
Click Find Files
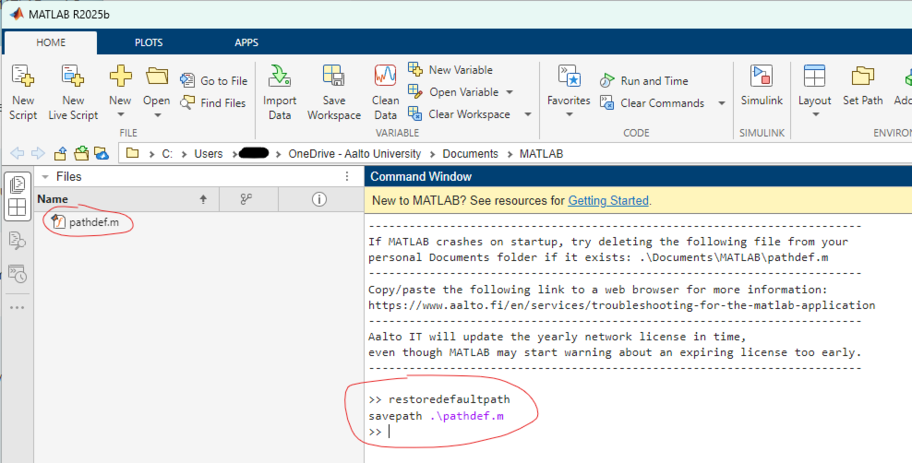(213, 103)
